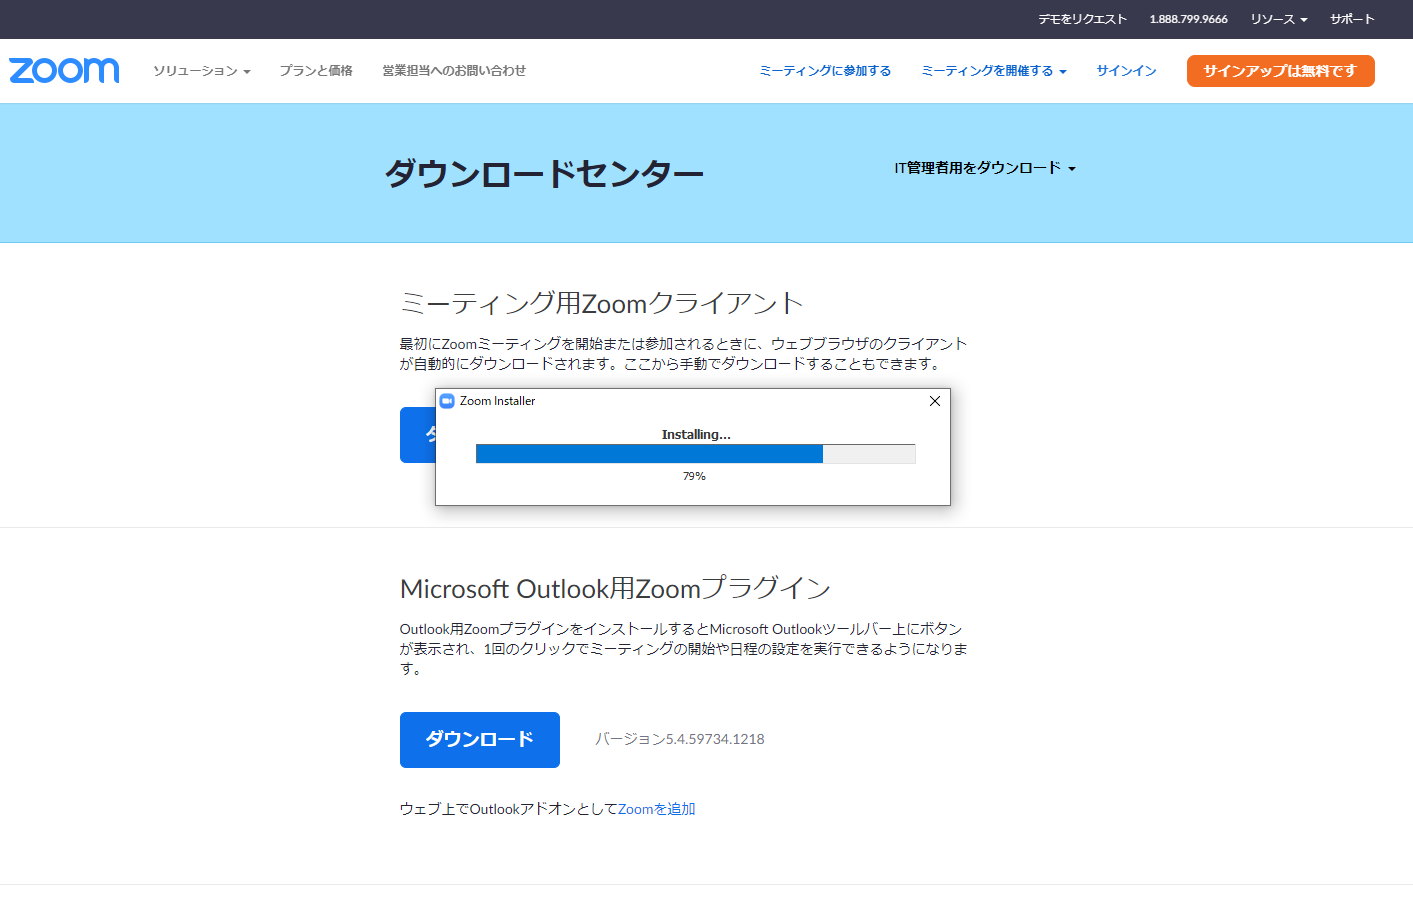Click the 79% progress label
Screen dimensions: 1413x903
(x=694, y=476)
